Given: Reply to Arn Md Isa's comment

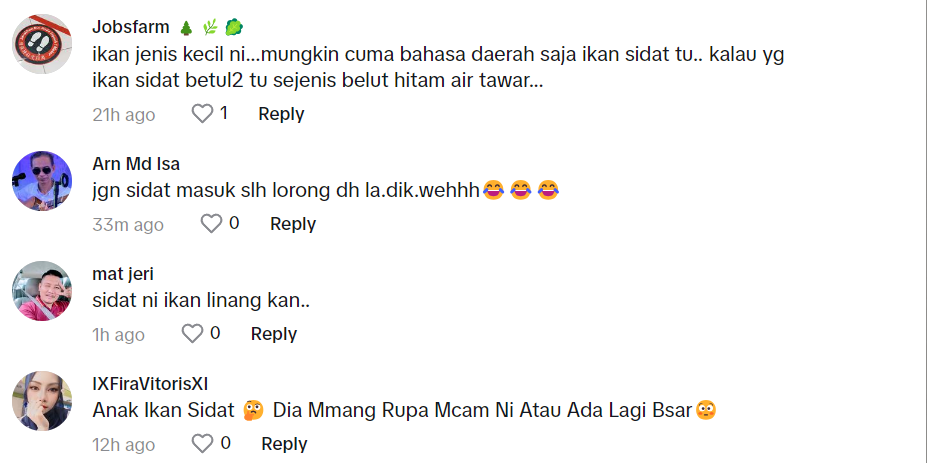Looking at the screenshot, I should pos(293,224).
